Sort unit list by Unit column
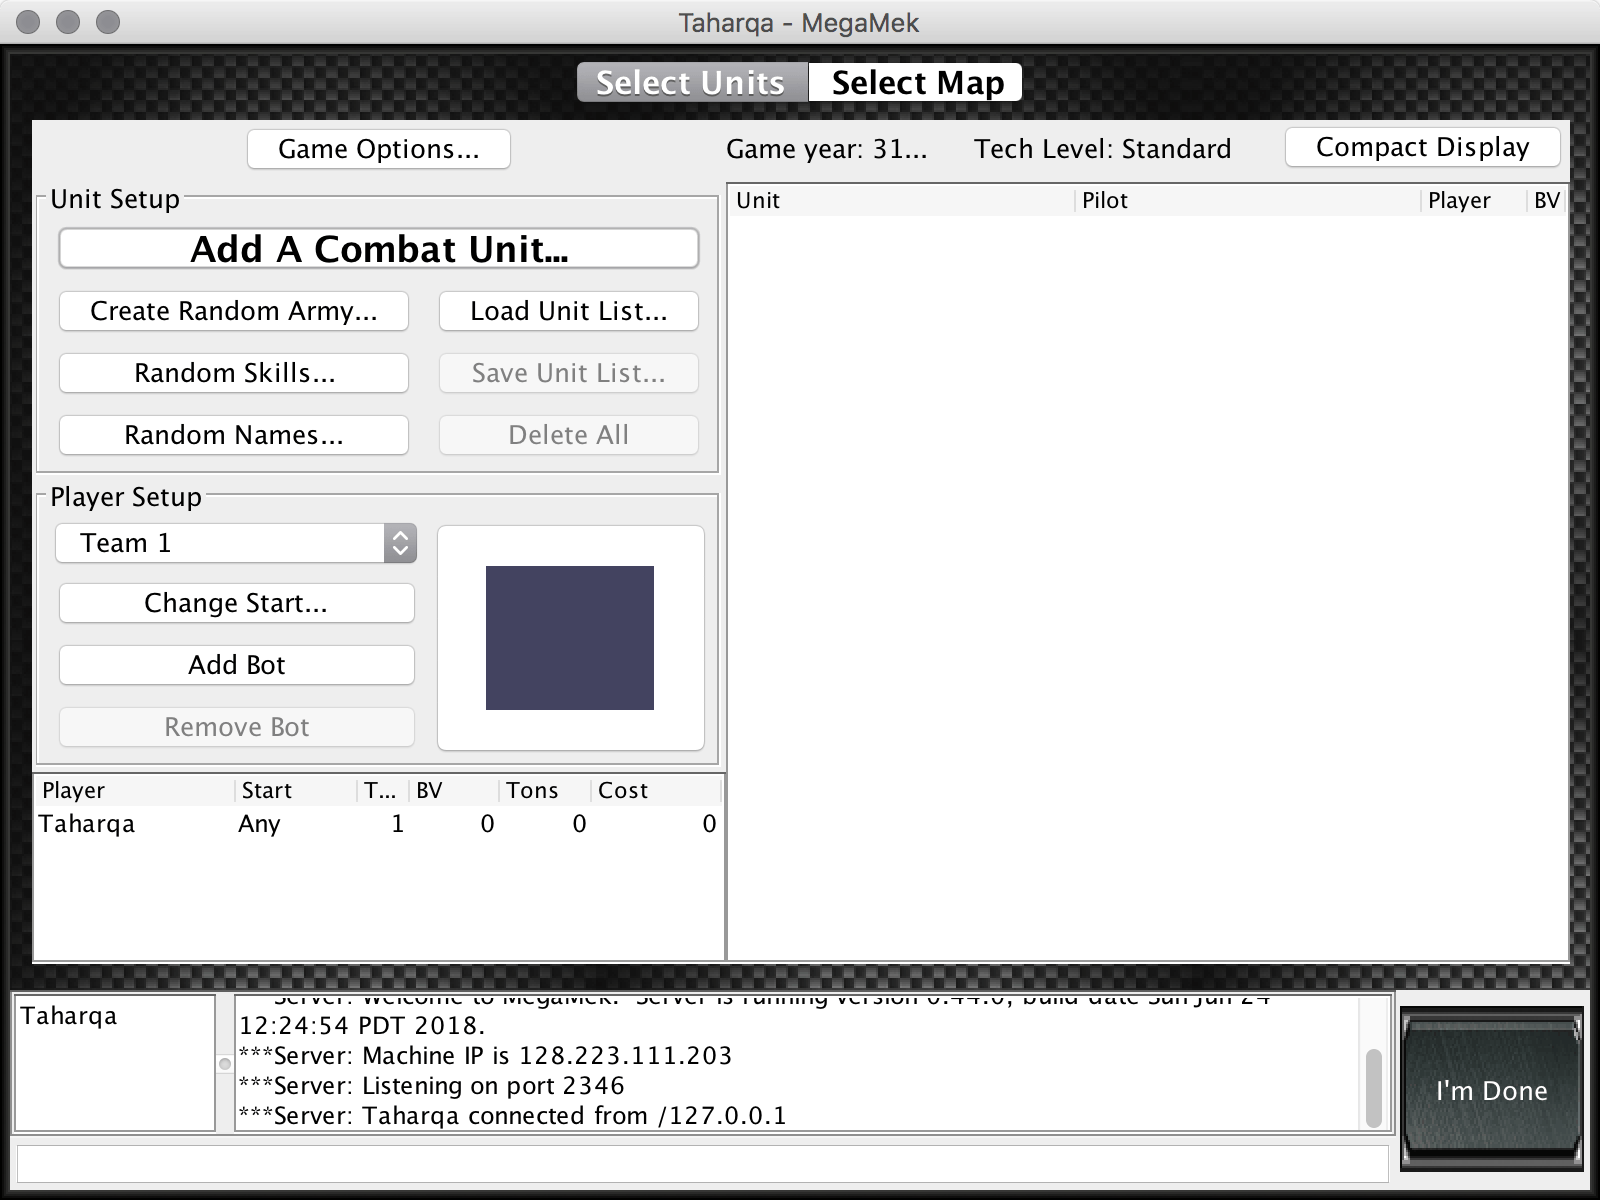 click(x=903, y=200)
